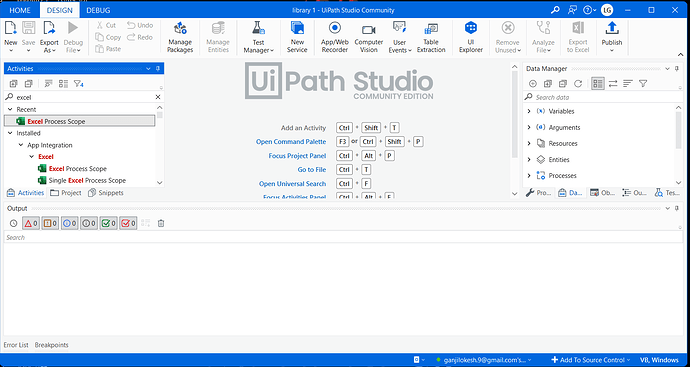690x367 pixels.
Task: Expand the Processes node
Action: pyautogui.click(x=529, y=176)
